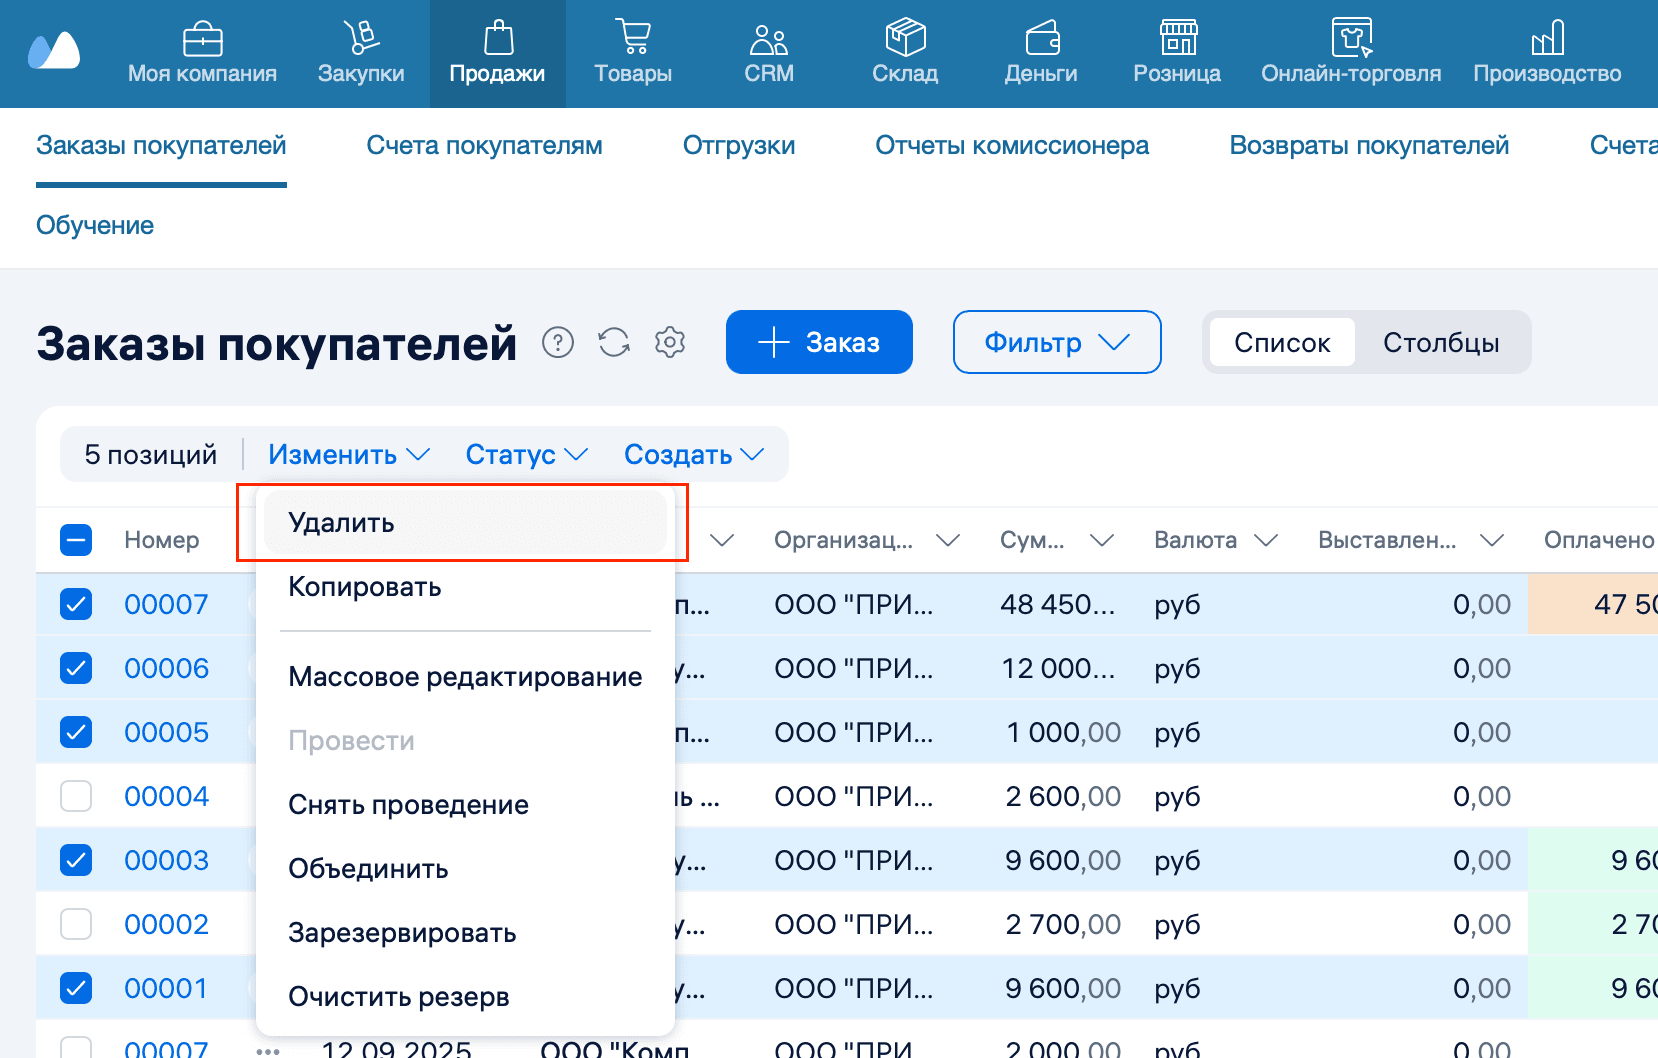Open the CRM section
This screenshot has width=1658, height=1058.
point(769,54)
